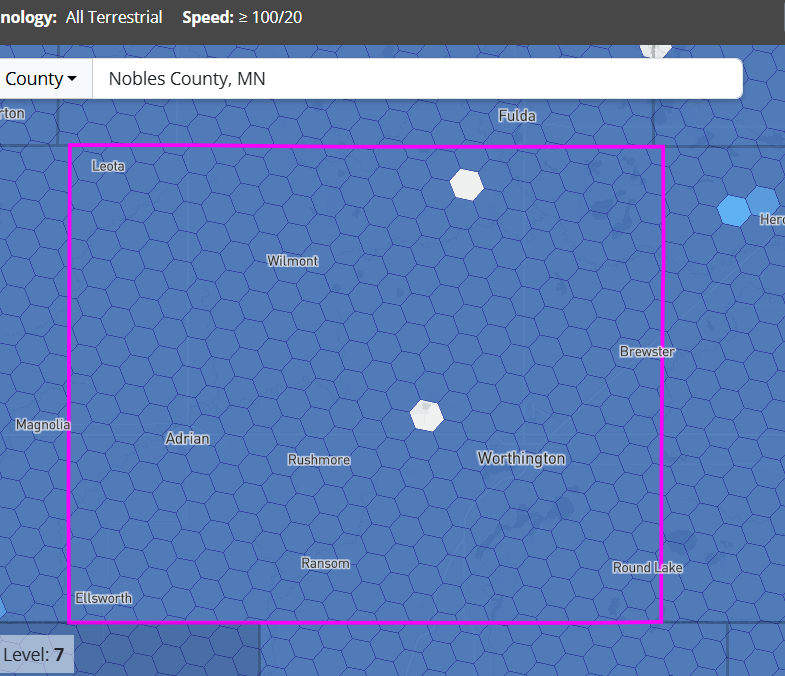Click the Rushmore map label

319,460
